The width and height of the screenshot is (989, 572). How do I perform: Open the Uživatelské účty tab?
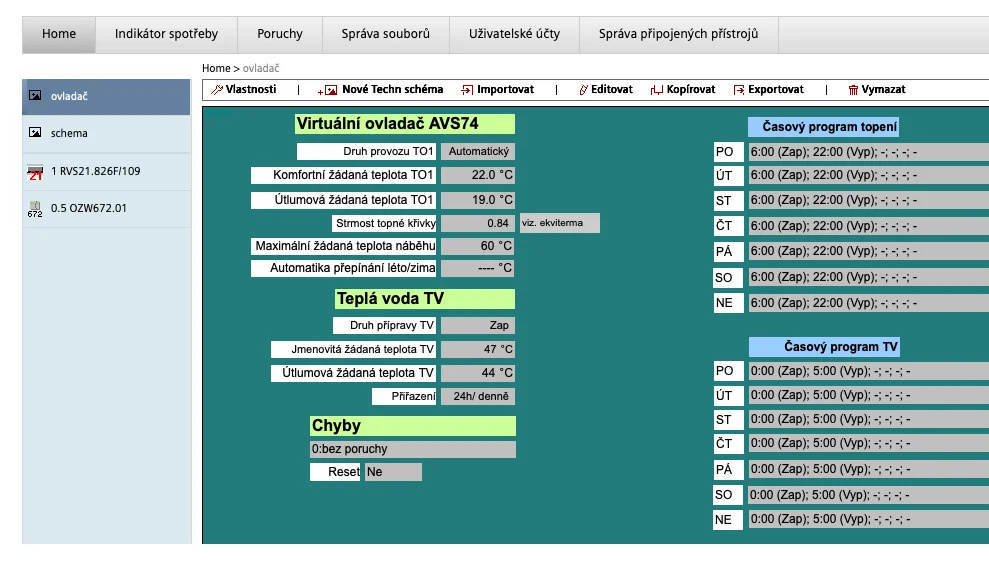pyautogui.click(x=514, y=34)
